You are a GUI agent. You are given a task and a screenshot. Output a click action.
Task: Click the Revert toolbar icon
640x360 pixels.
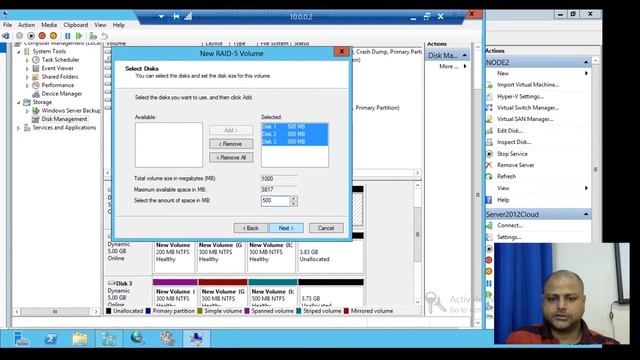pos(104,36)
